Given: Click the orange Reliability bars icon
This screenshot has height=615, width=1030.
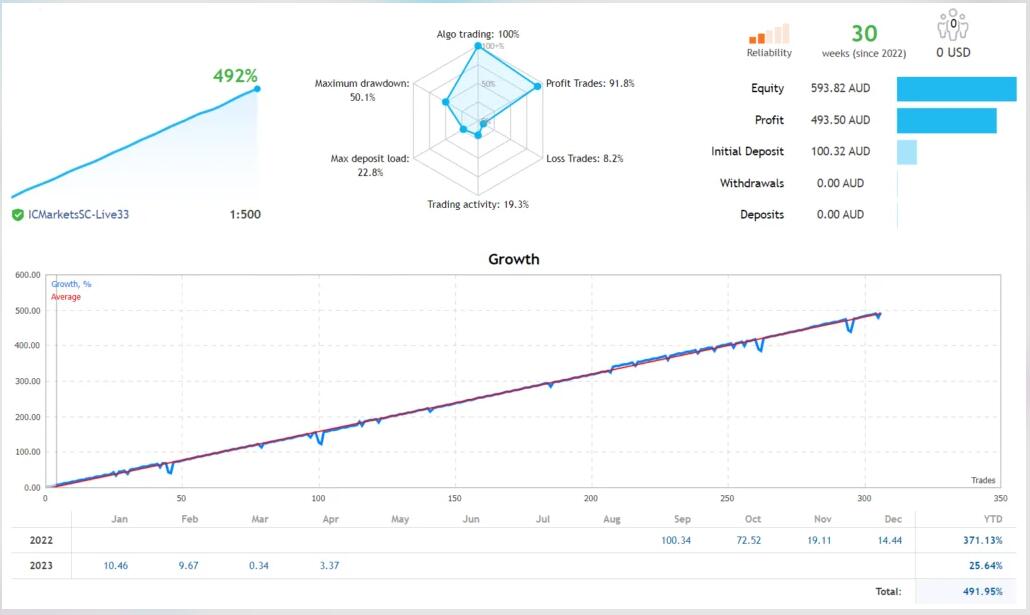Looking at the screenshot, I should click(x=769, y=35).
